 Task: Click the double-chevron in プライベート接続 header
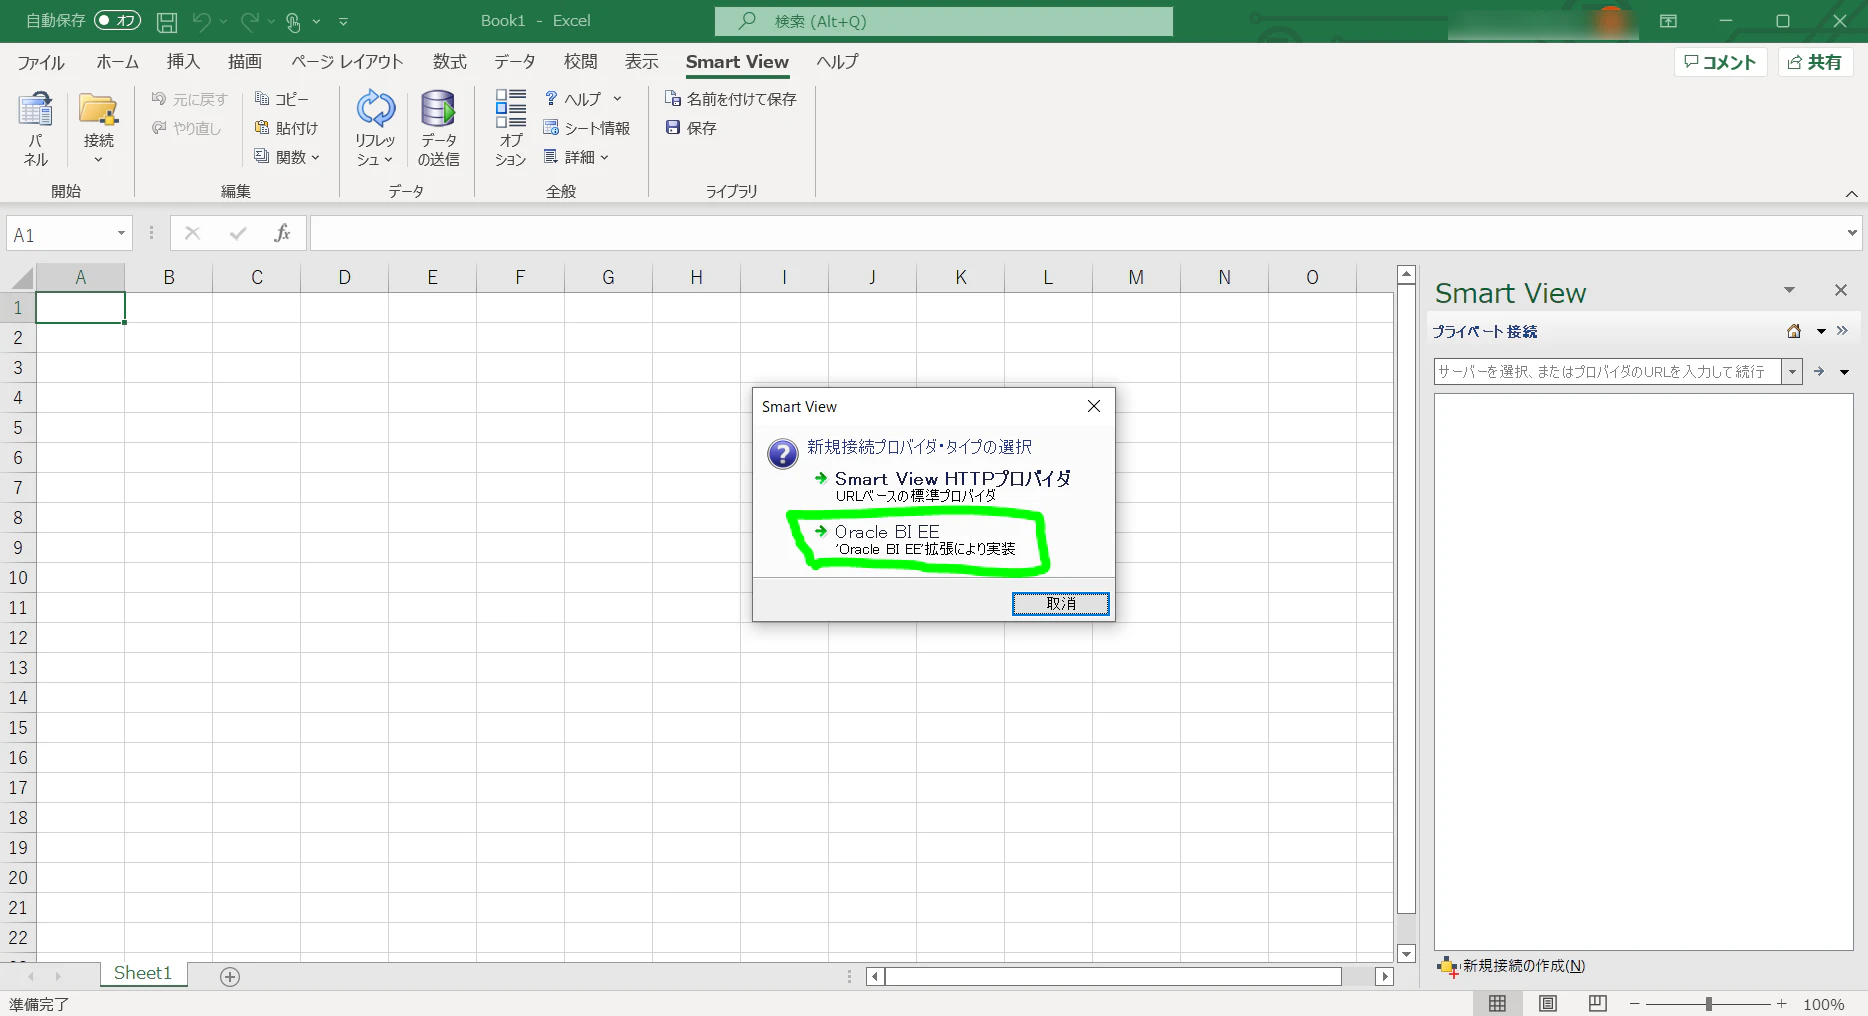click(x=1842, y=331)
